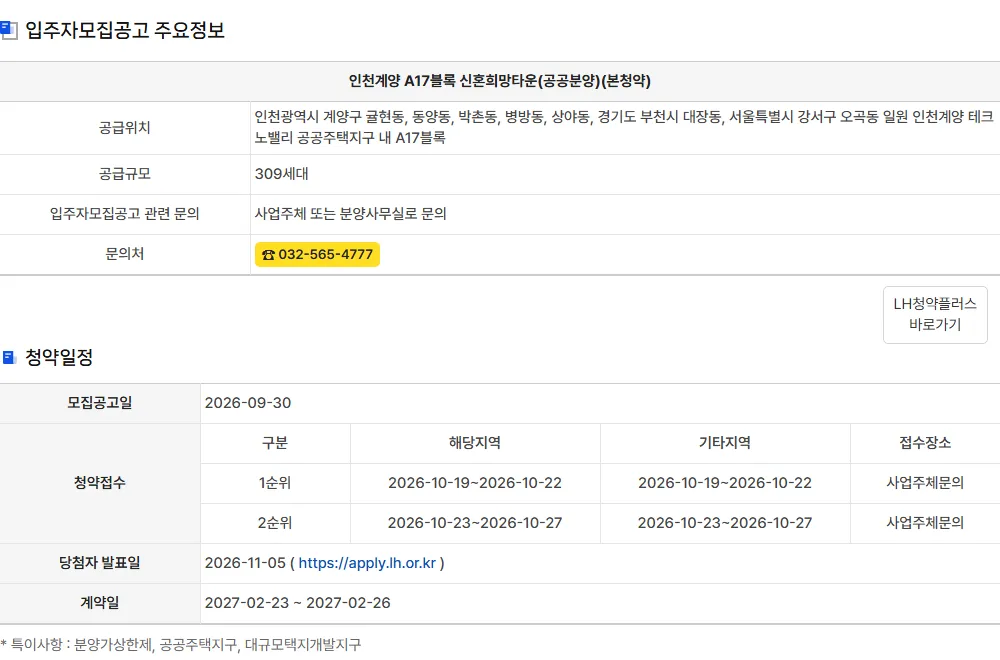The height and width of the screenshot is (660, 1000).
Task: Select 1순위 해당지역 date 2026-10-19~2026-10-22
Action: 474,483
